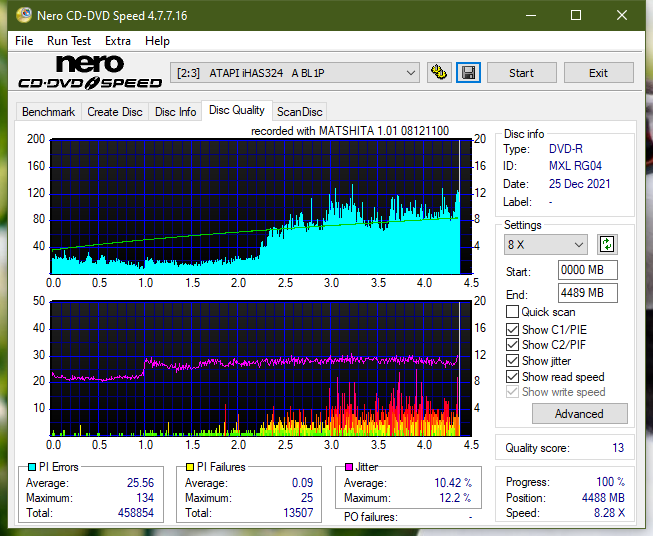Click the Jitter maximum 12.2 % value
This screenshot has height=536, width=653.
tap(456, 498)
